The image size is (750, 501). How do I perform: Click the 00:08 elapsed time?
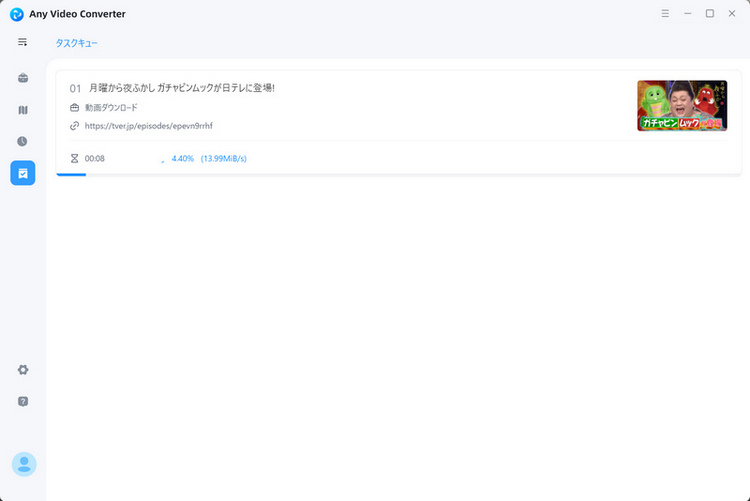tap(95, 158)
